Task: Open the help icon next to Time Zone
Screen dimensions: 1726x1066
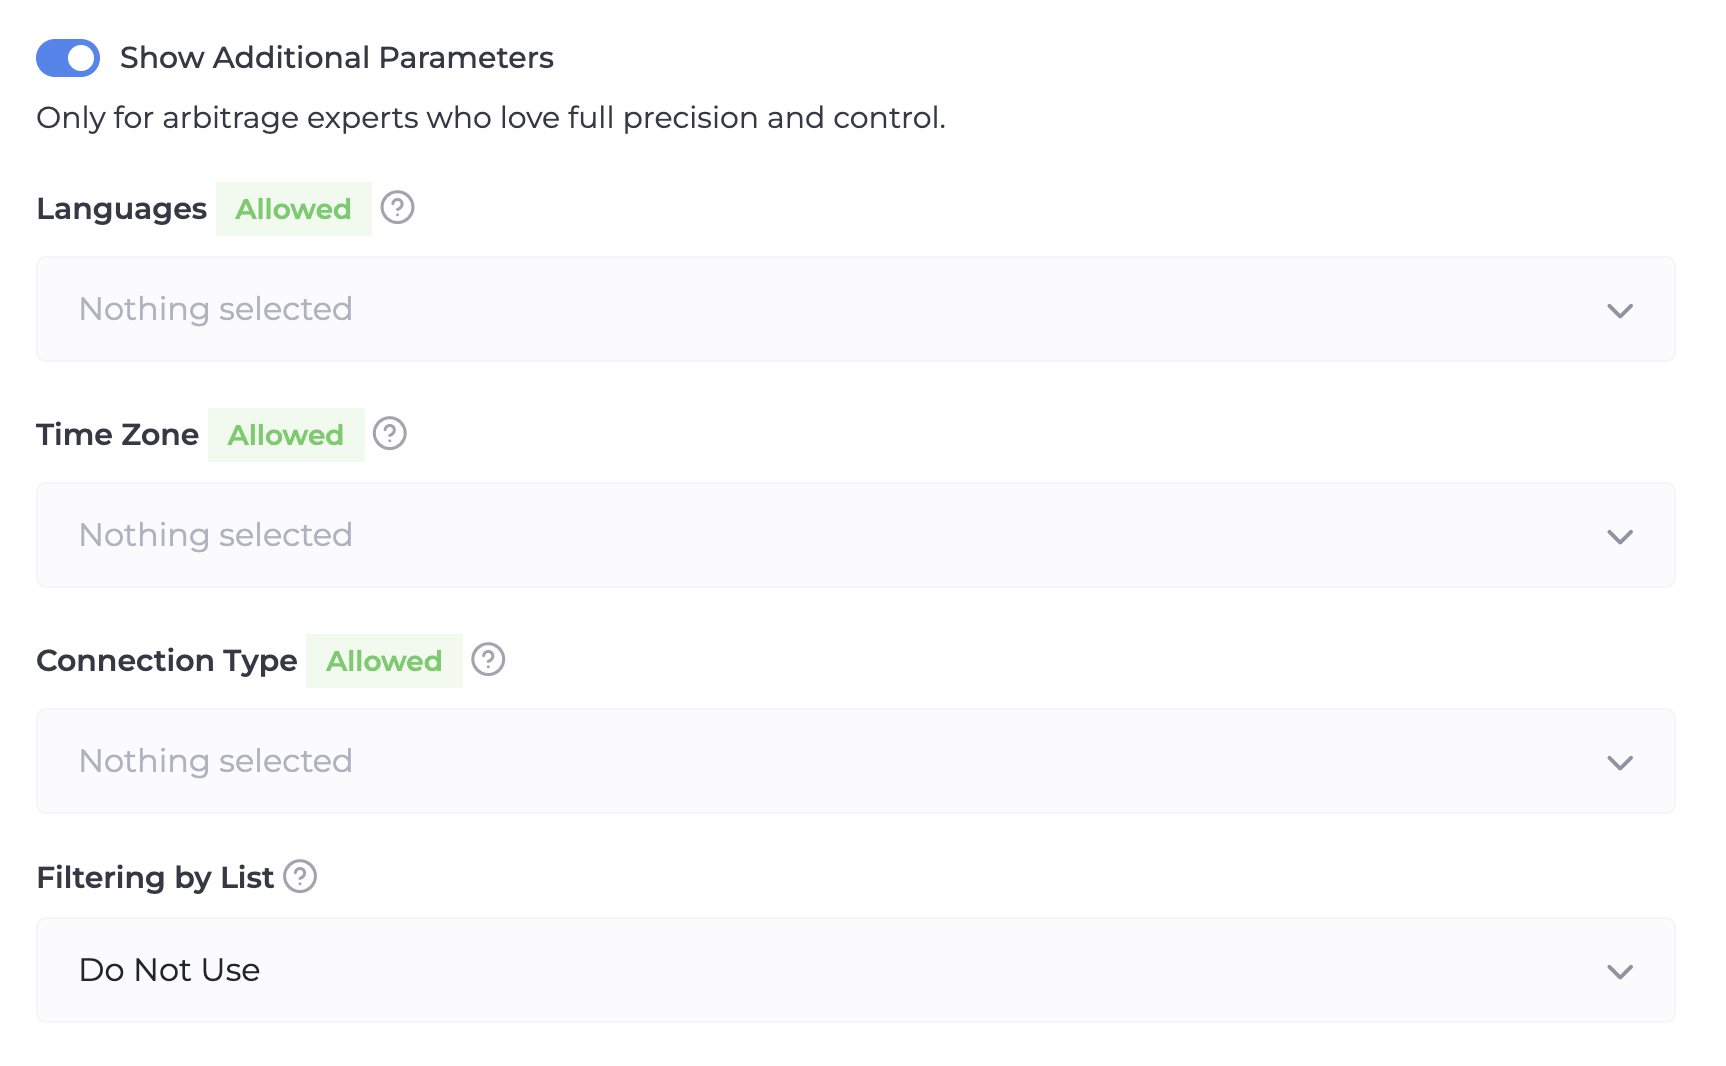Action: 389,434
